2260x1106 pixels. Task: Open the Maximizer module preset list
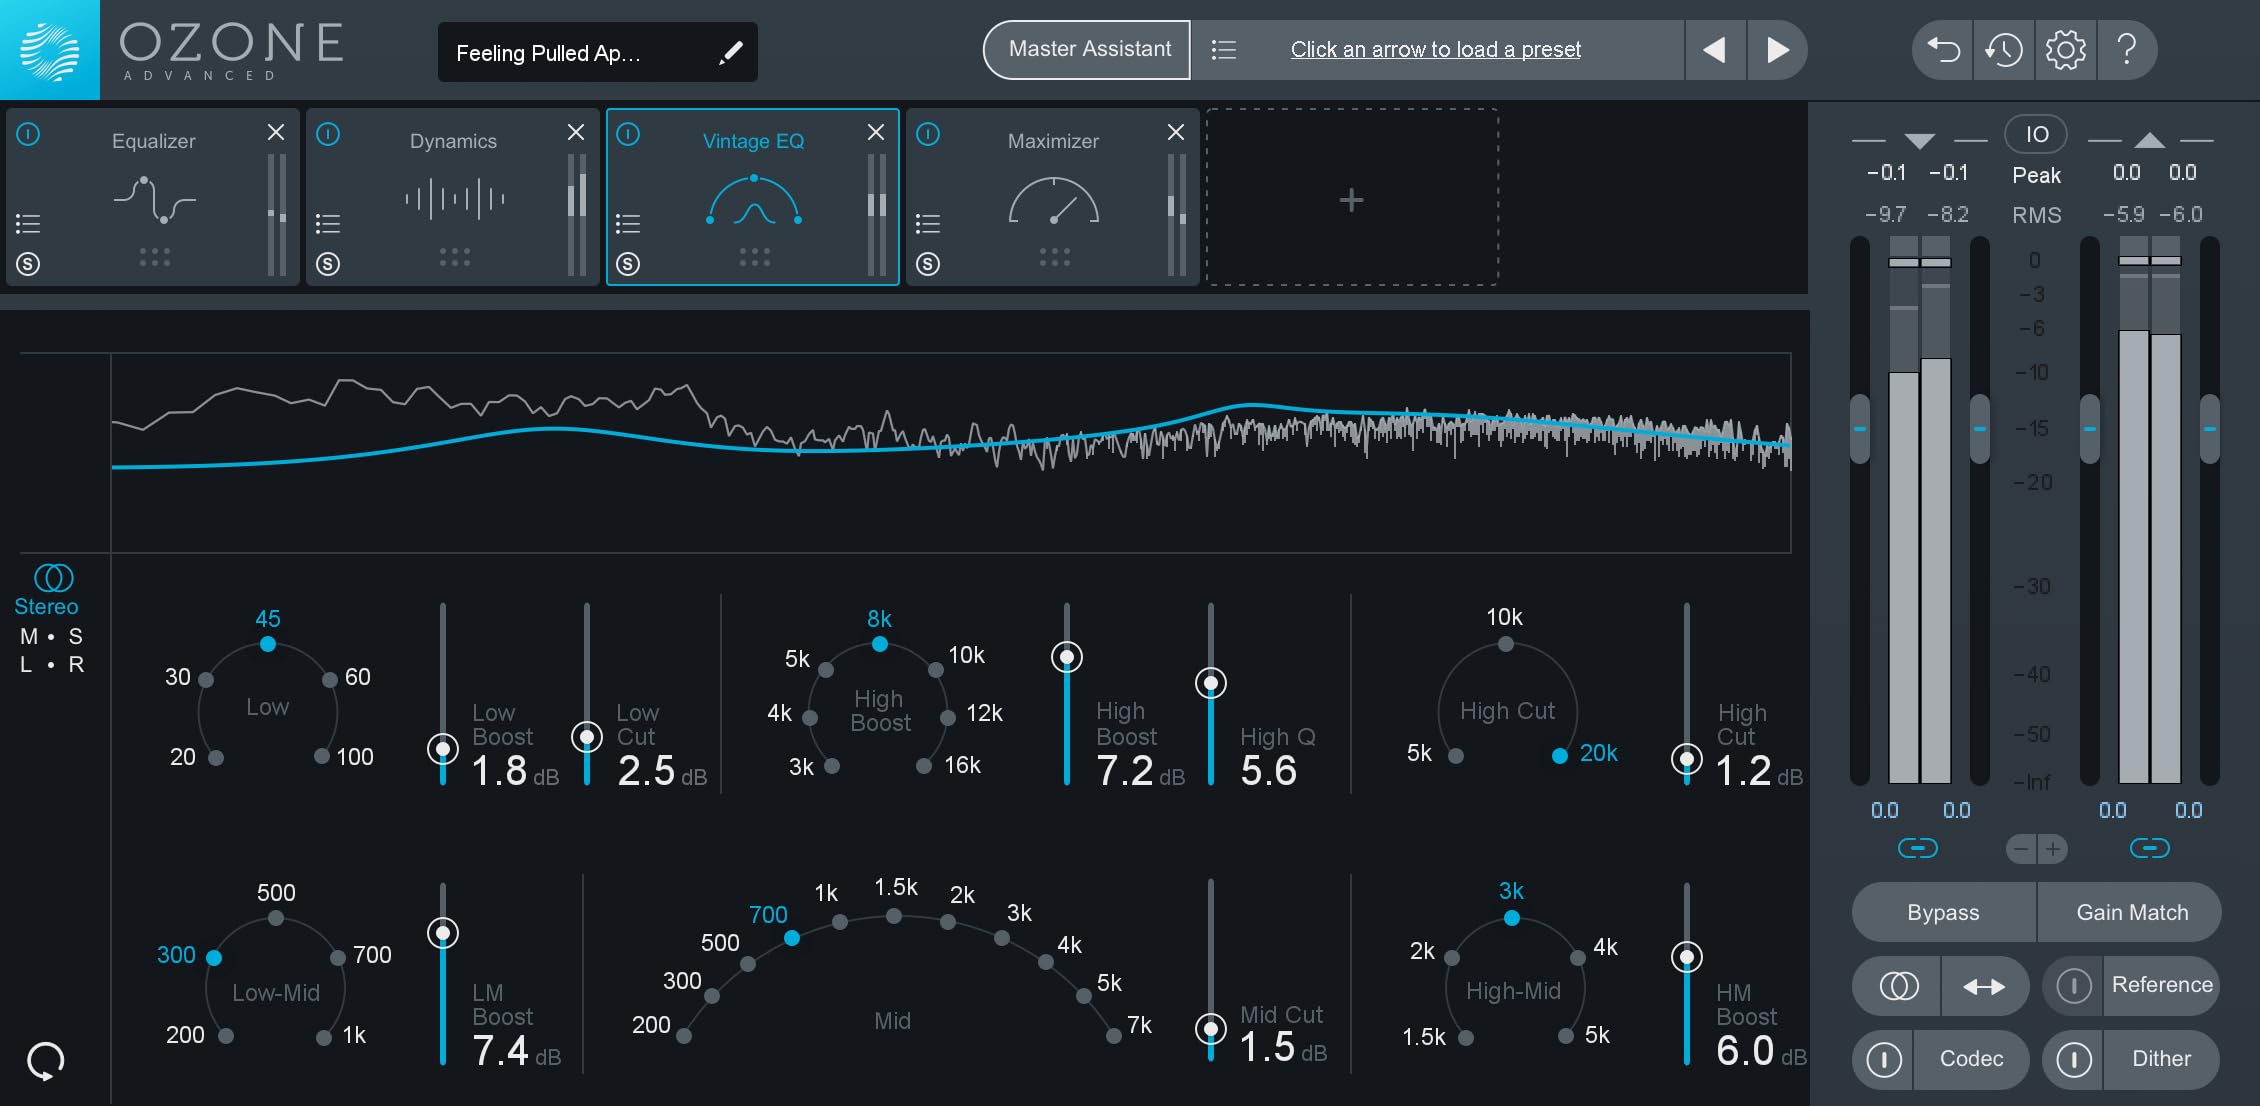(928, 223)
